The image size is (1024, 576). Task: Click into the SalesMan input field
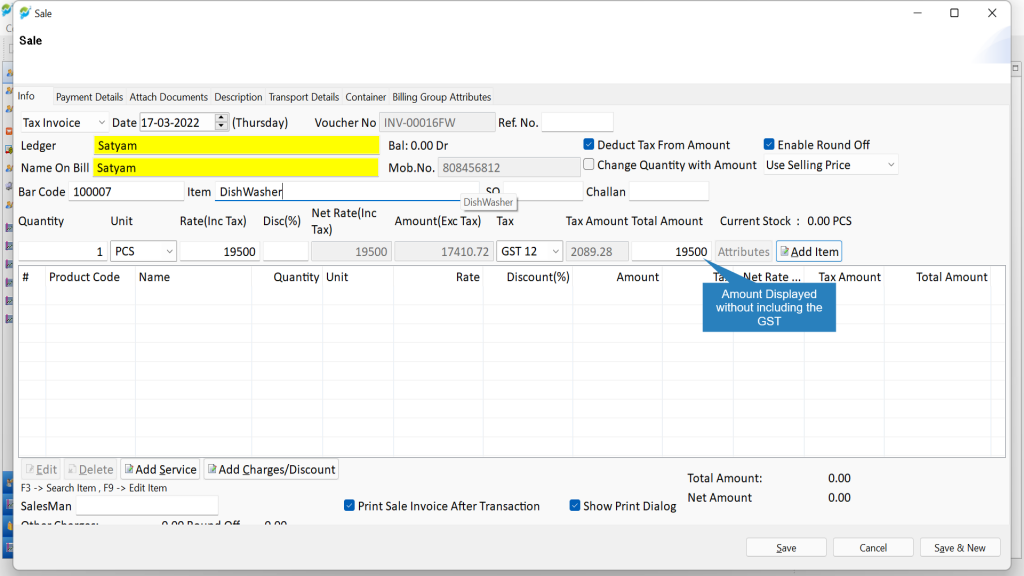pyautogui.click(x=147, y=506)
